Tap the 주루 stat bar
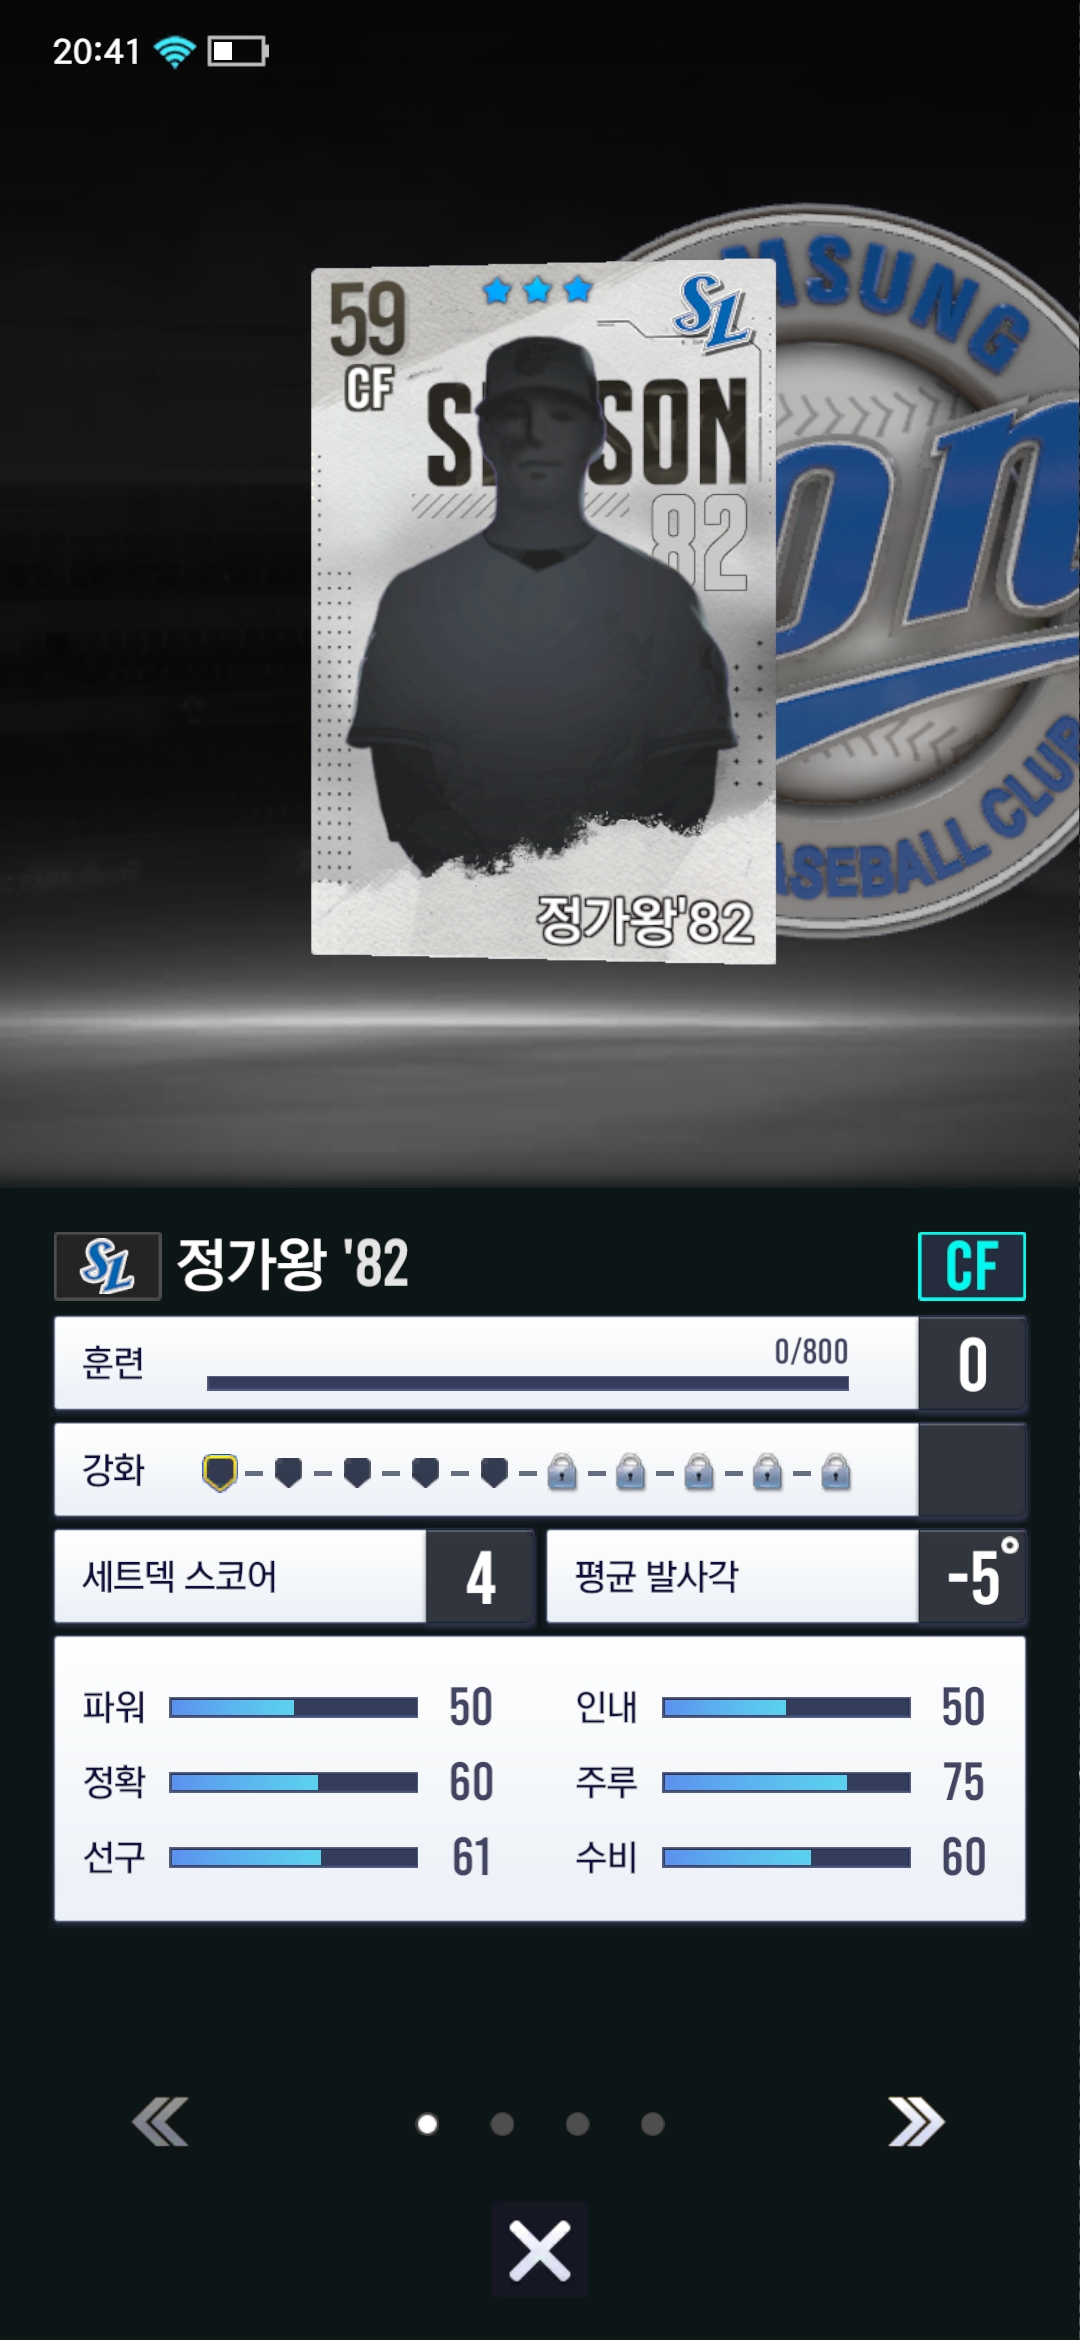1080x2340 pixels. 786,1782
